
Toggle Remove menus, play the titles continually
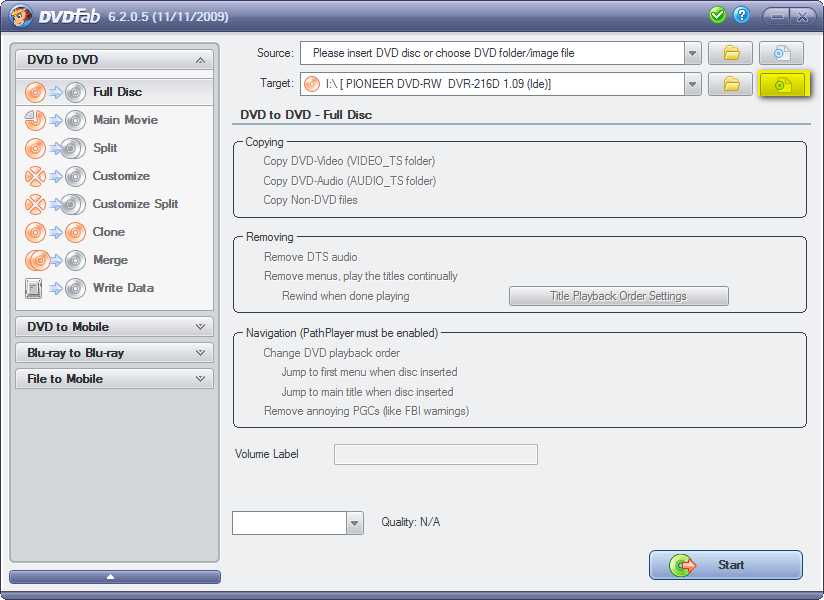coord(360,276)
